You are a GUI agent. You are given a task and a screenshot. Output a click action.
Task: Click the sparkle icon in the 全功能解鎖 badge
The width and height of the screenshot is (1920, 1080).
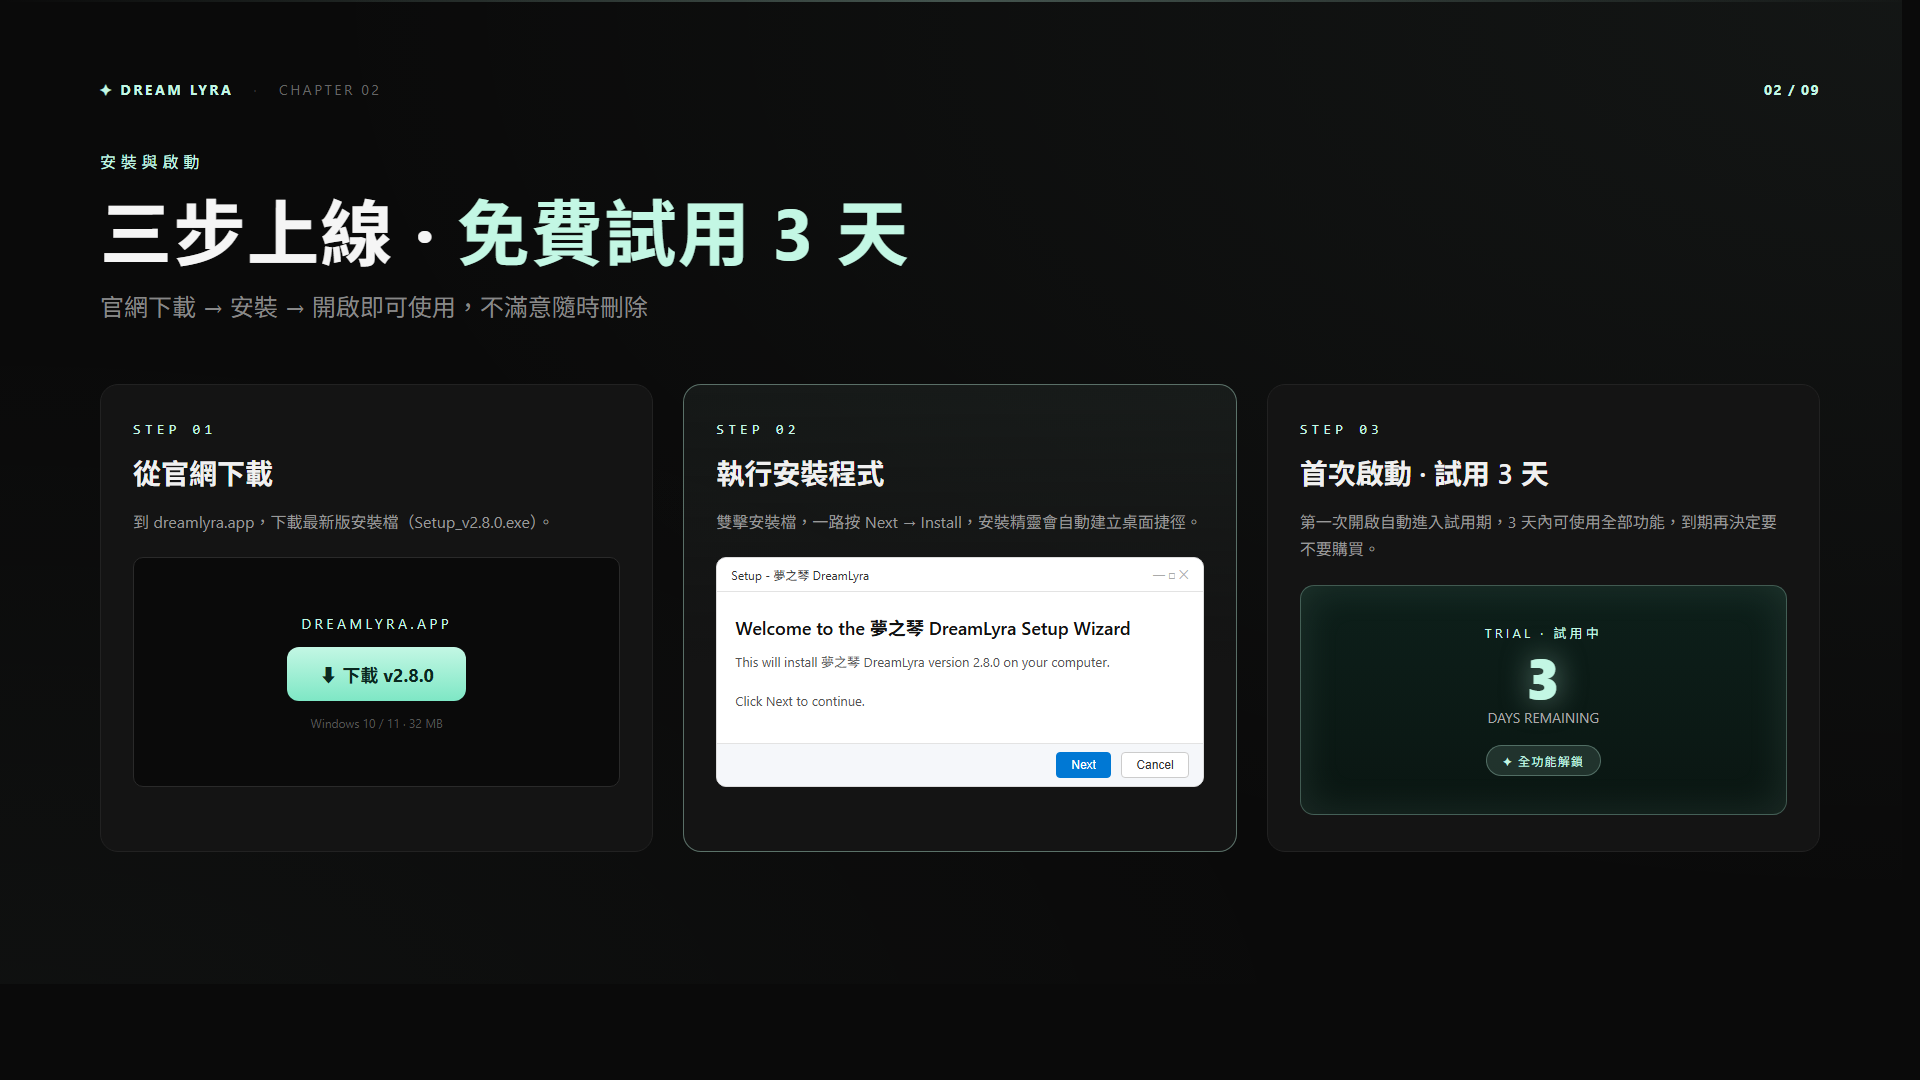[x=1507, y=762]
